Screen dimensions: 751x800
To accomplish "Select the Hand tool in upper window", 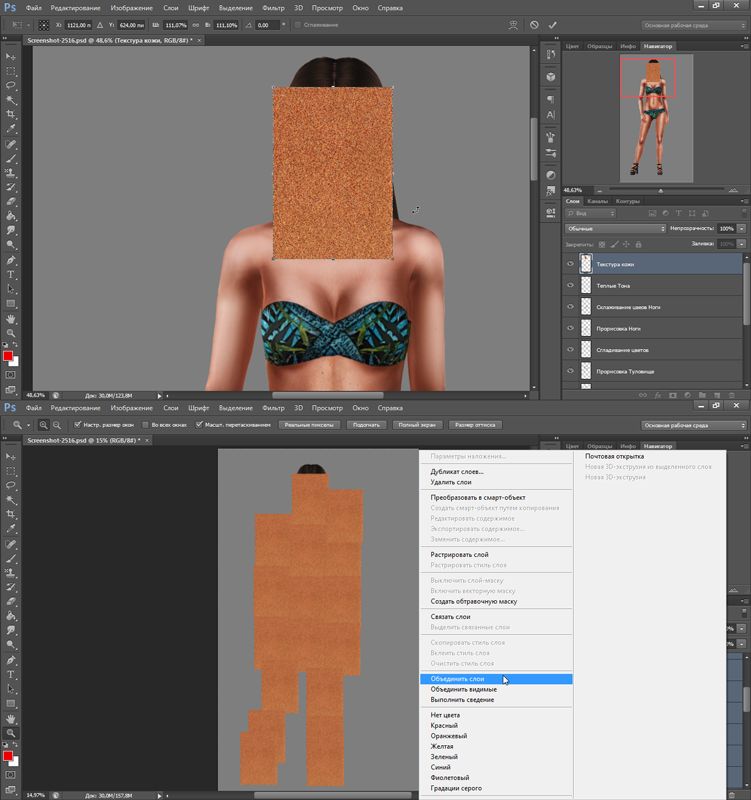I will 10,319.
